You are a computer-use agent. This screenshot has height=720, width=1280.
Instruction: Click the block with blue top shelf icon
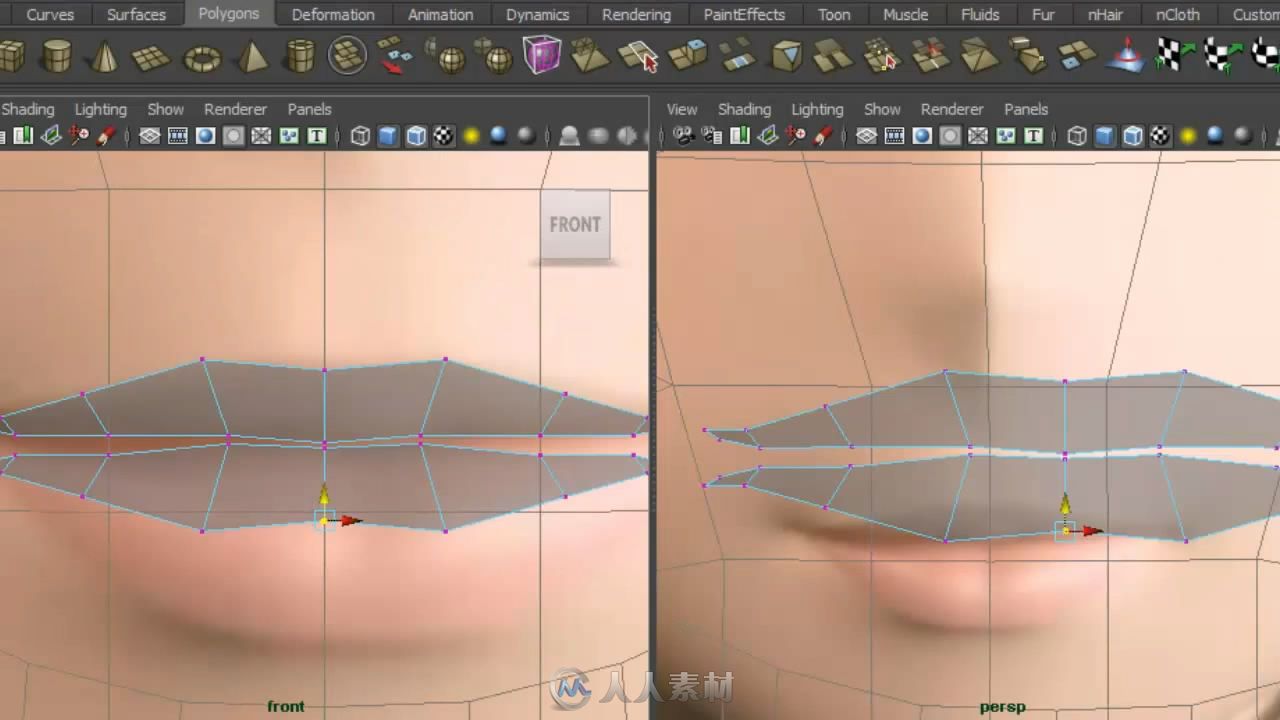tap(688, 56)
